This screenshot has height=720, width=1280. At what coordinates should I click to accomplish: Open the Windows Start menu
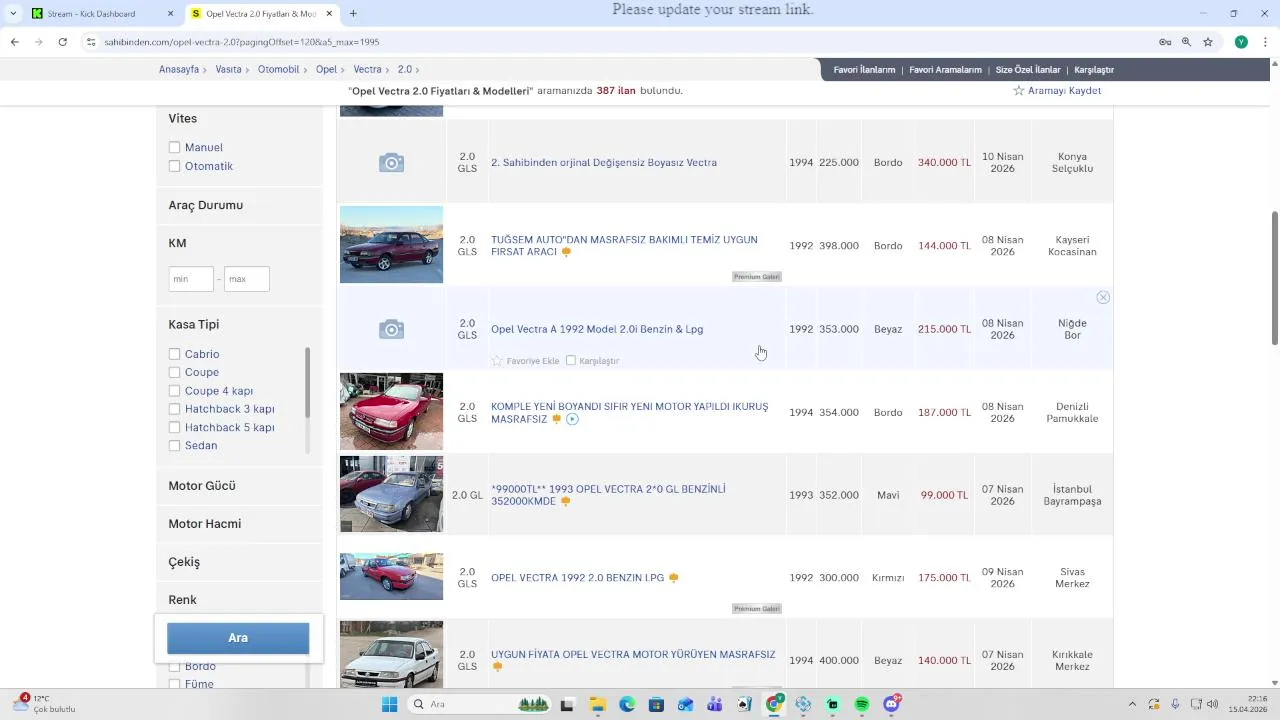click(390, 704)
